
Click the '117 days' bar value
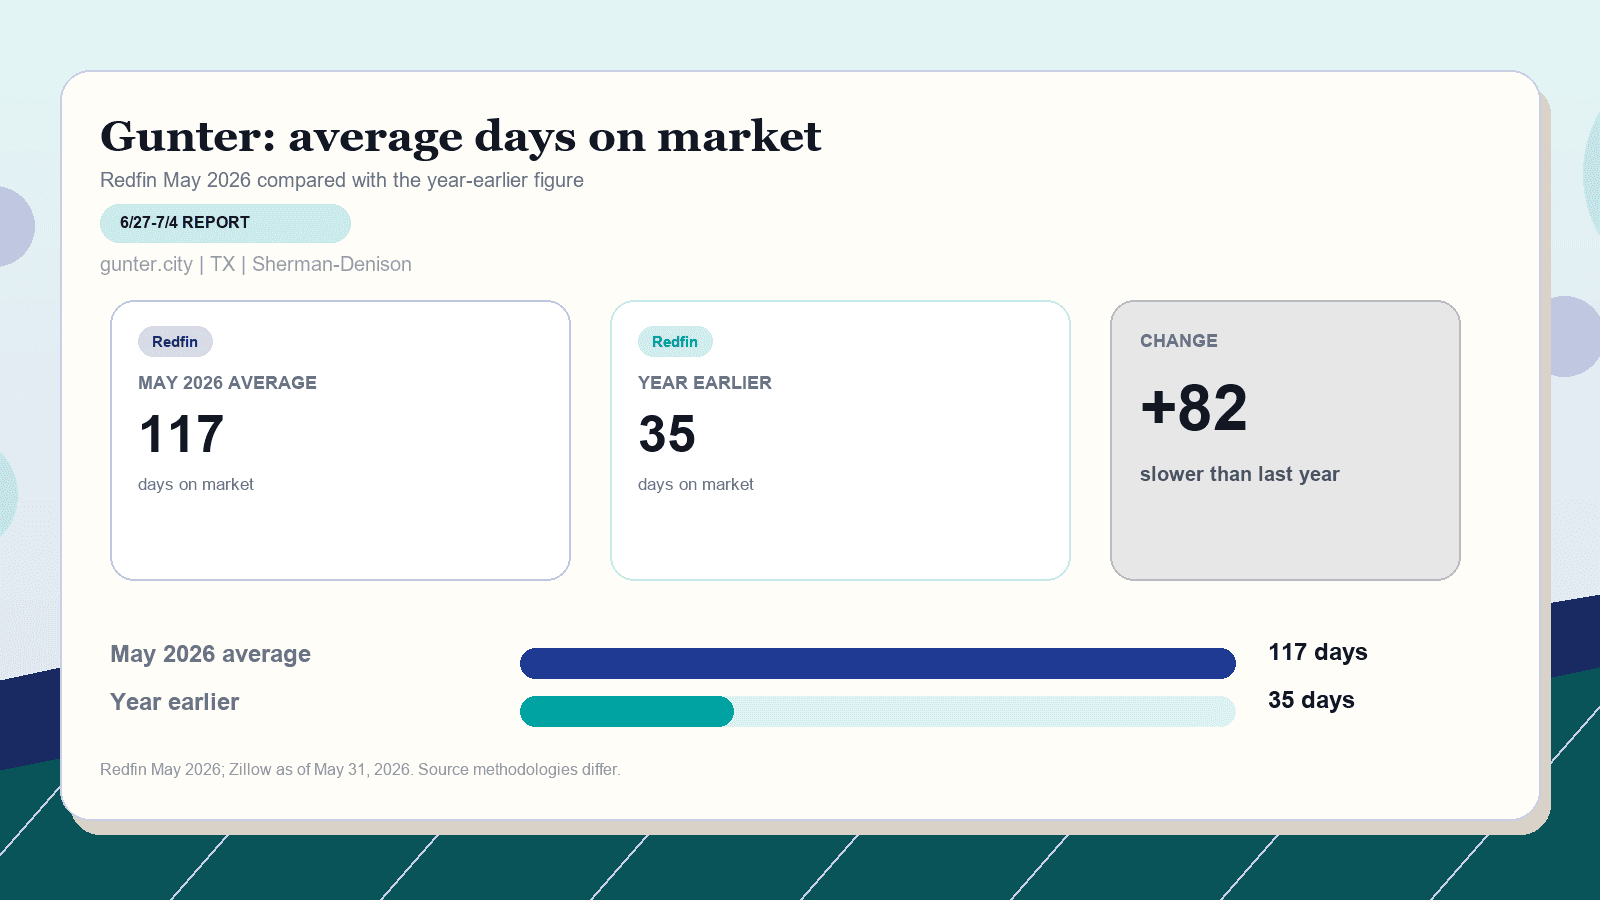click(x=1318, y=652)
